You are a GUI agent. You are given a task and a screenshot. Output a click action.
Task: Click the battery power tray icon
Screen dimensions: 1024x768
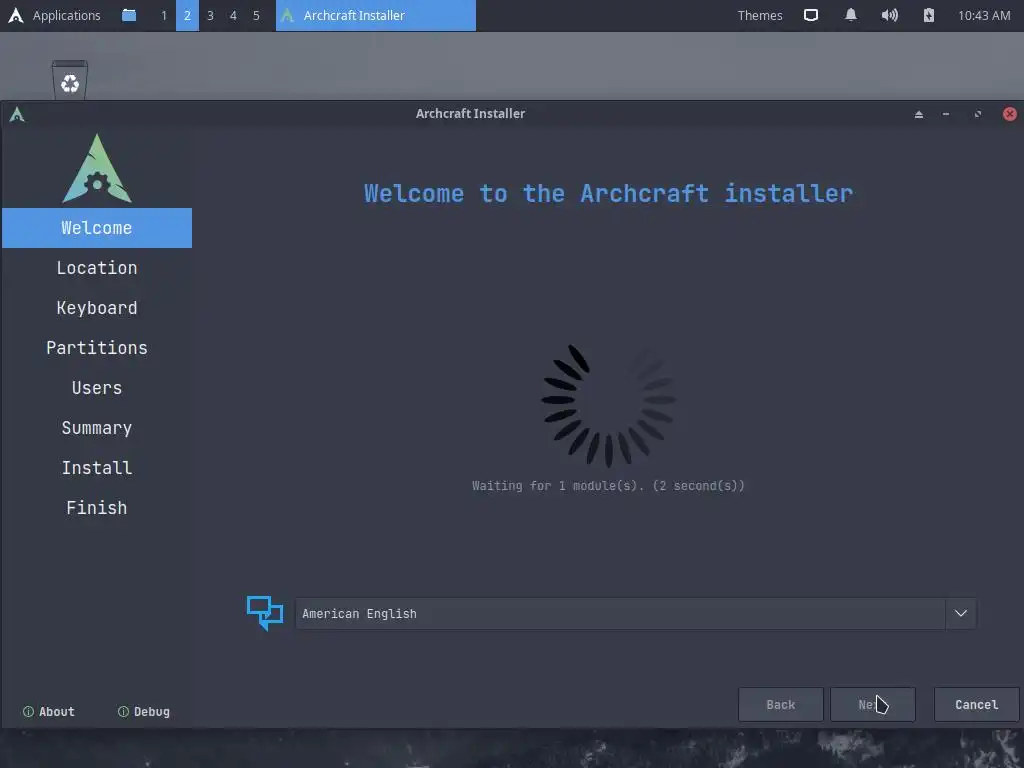[x=929, y=15]
